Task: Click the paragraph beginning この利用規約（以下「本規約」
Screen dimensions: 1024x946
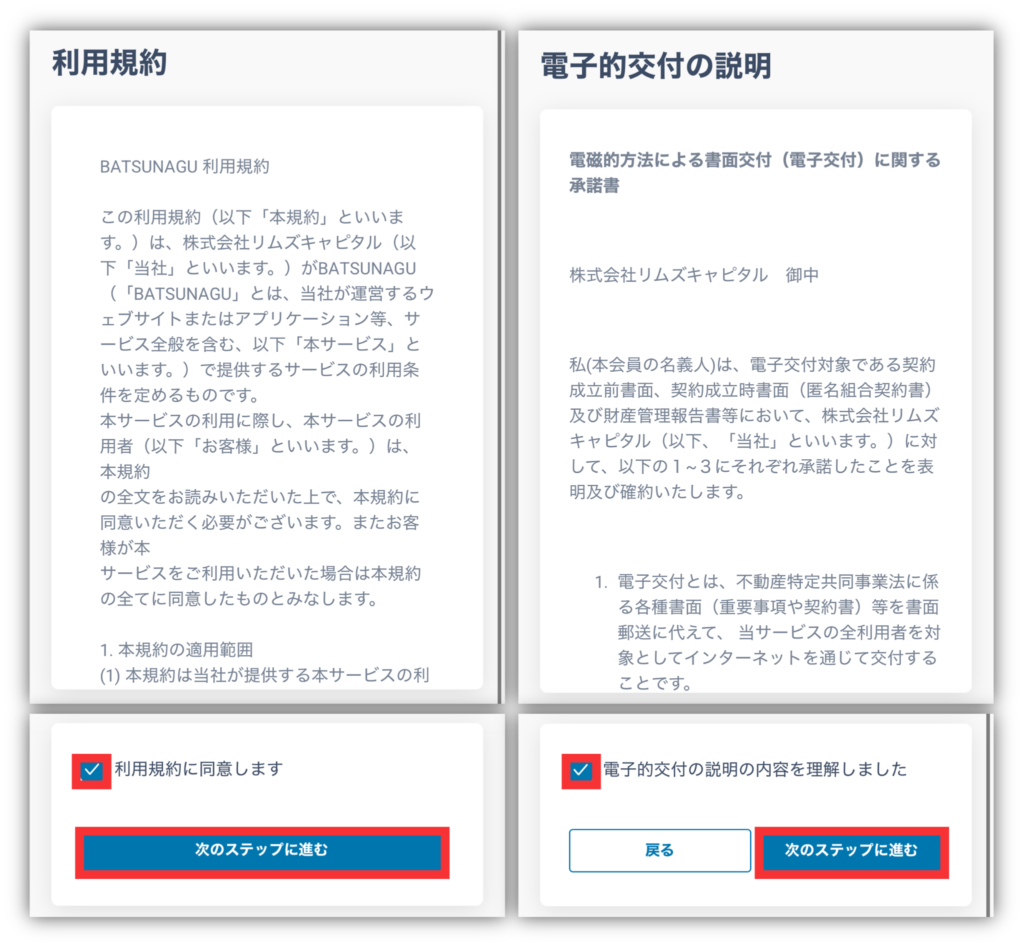Action: 266,306
